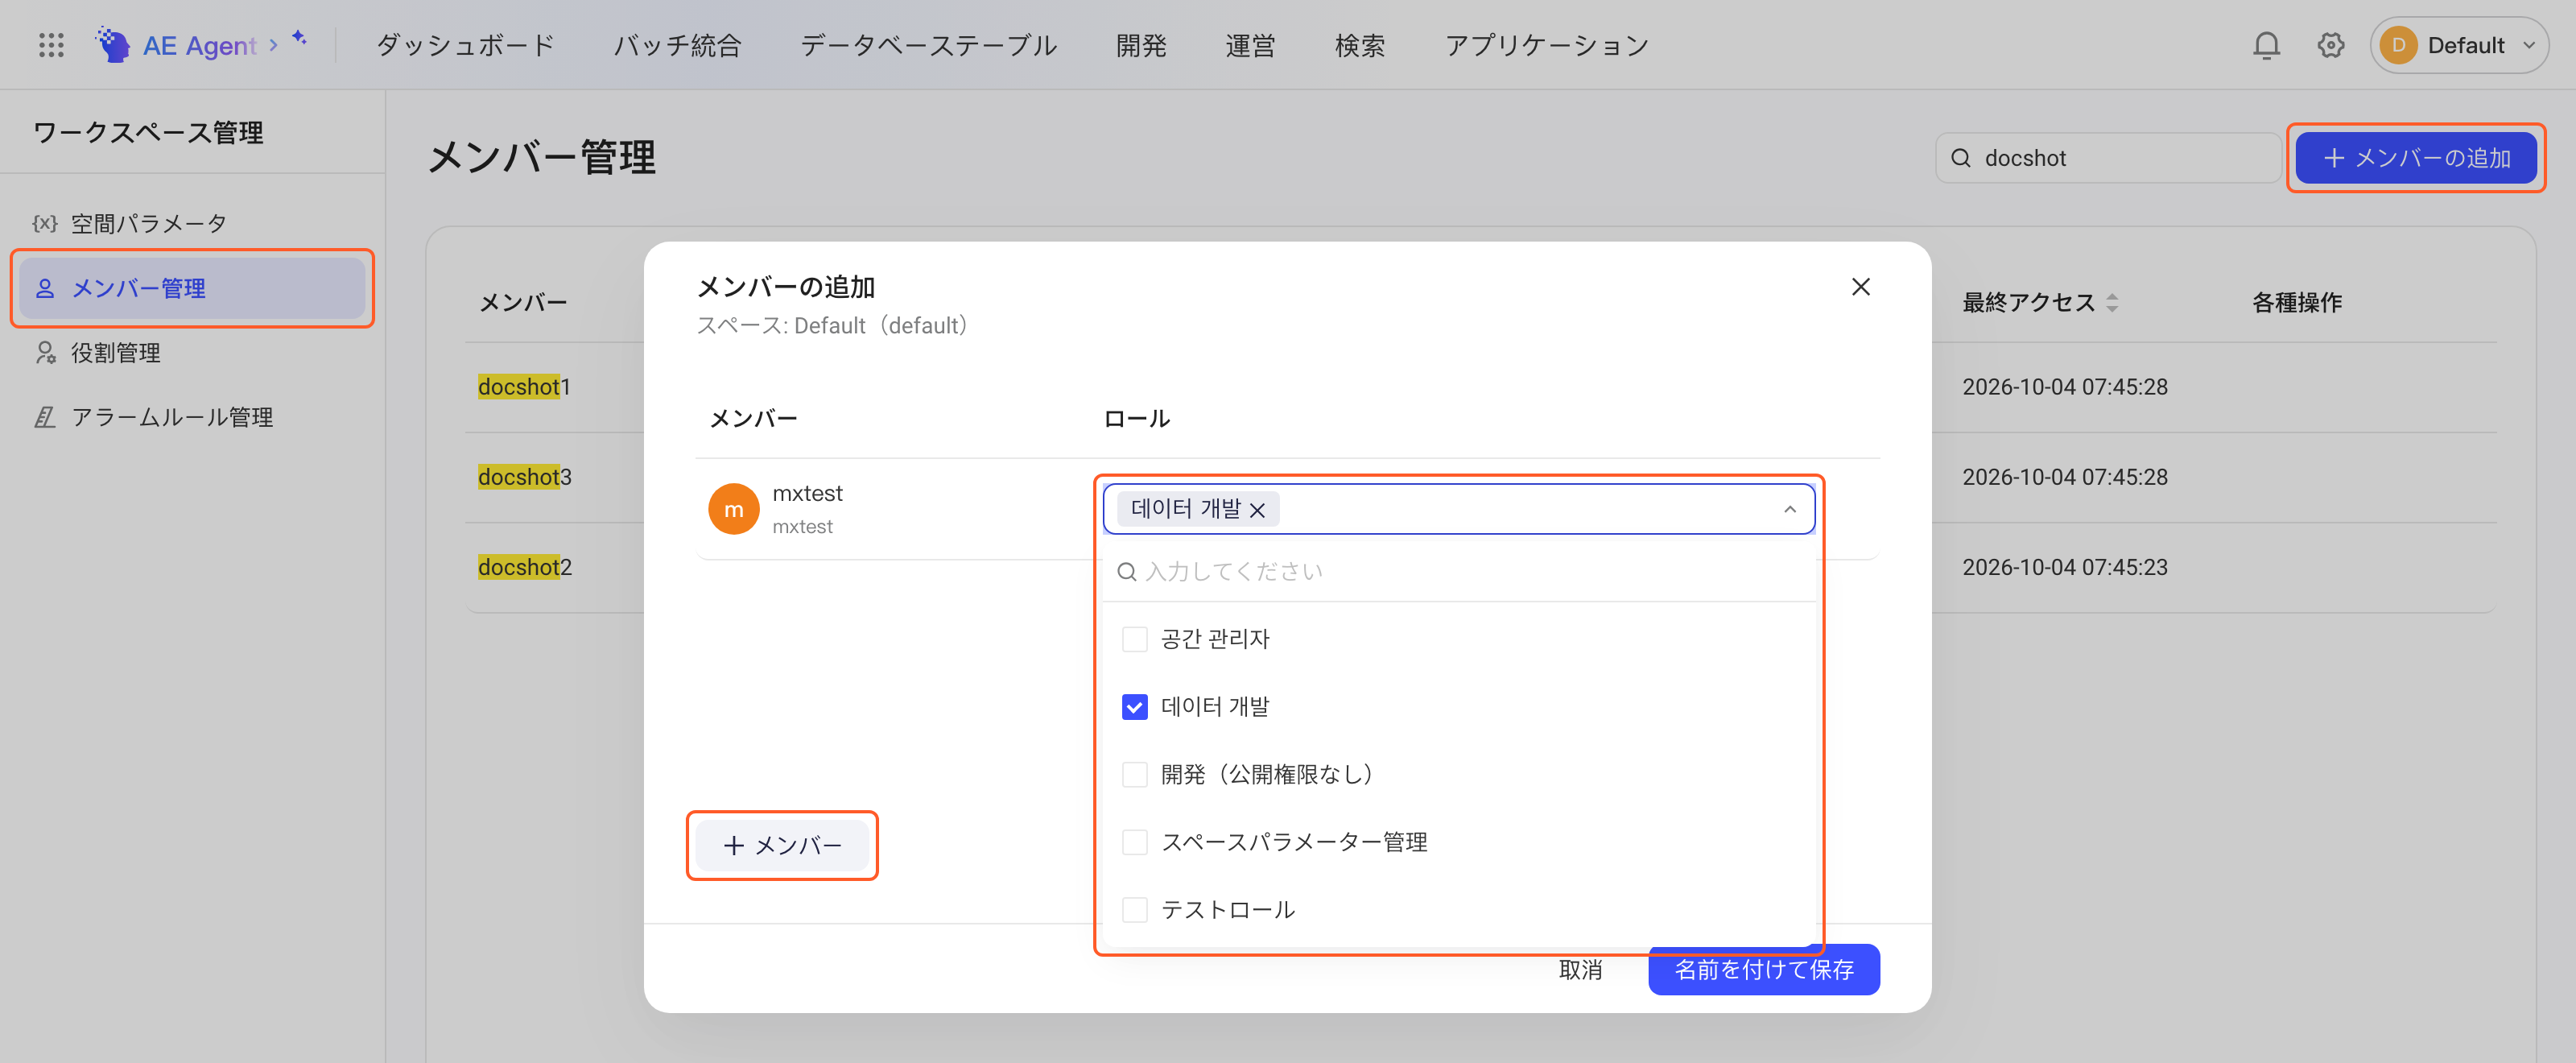Viewport: 2576px width, 1063px height.
Task: Open the settings gear icon
Action: coord(2330,45)
